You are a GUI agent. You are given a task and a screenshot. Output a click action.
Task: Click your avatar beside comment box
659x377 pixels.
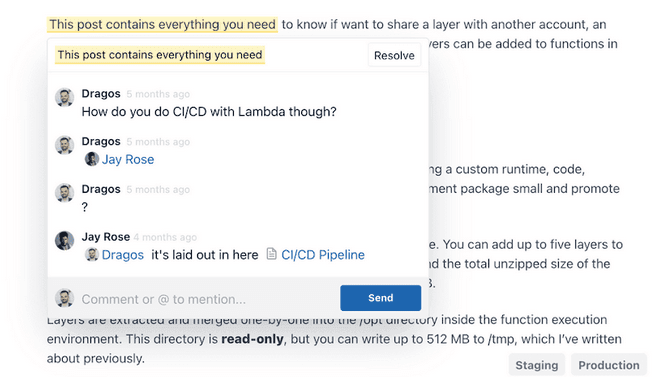point(65,298)
